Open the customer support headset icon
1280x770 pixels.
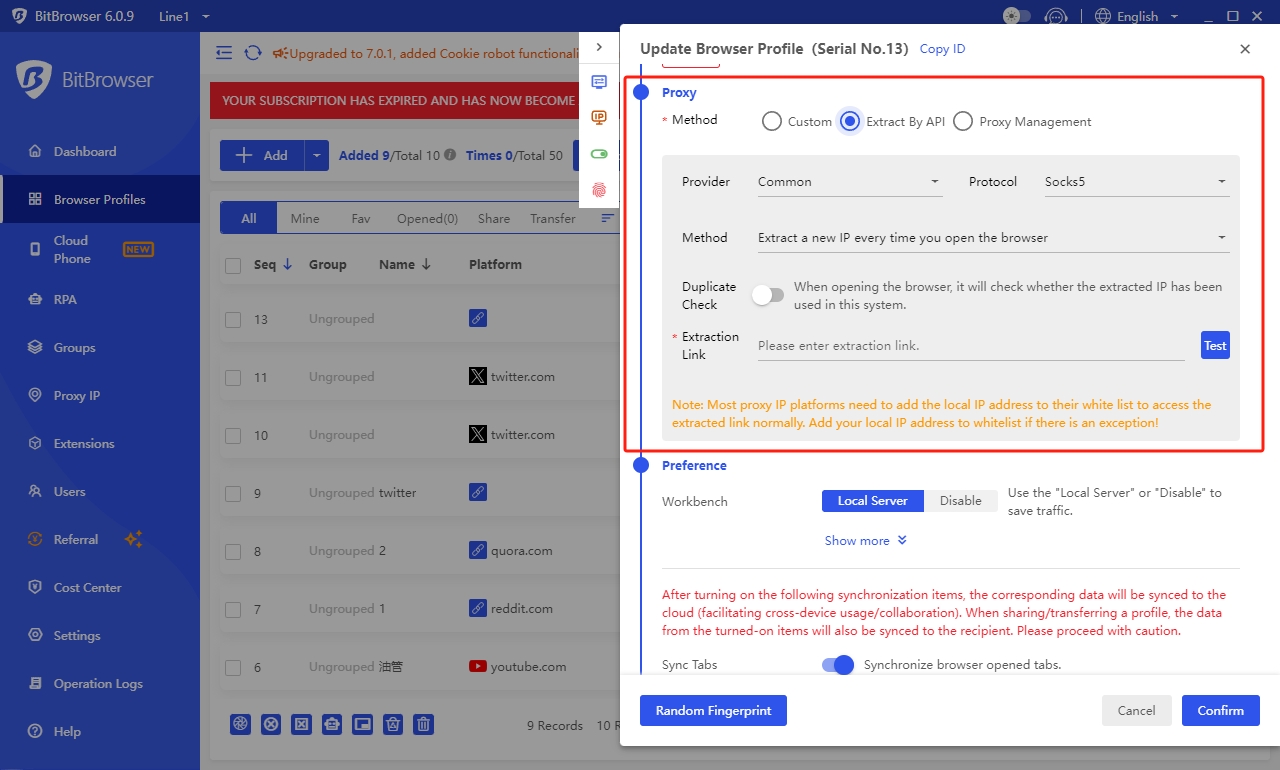pyautogui.click(x=1055, y=16)
